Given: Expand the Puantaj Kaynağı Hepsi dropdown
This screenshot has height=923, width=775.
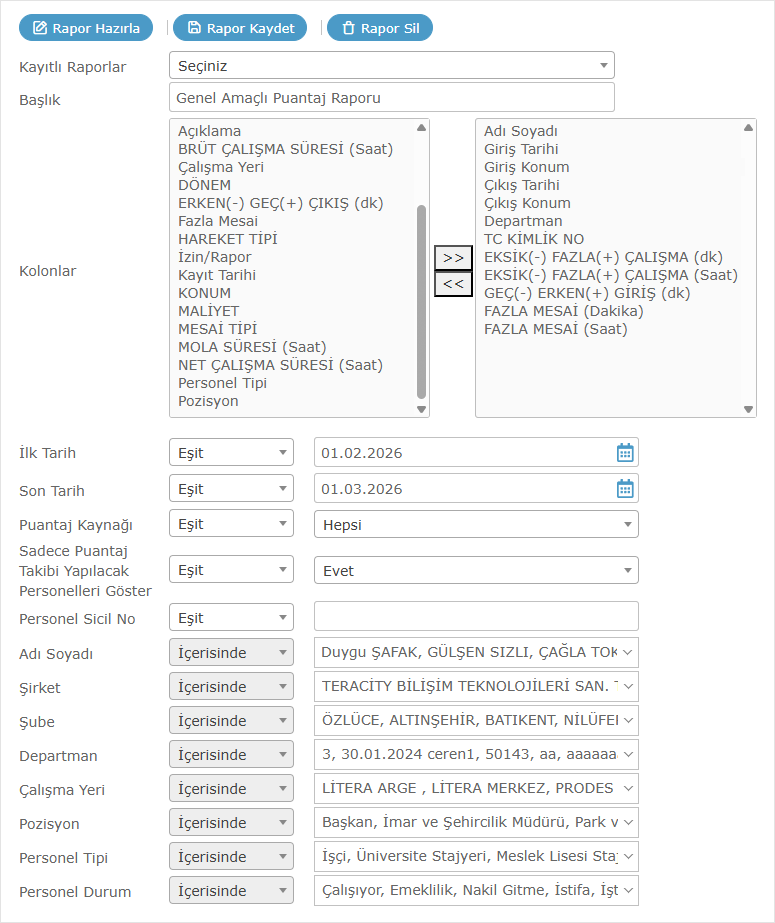Looking at the screenshot, I should pyautogui.click(x=476, y=524).
